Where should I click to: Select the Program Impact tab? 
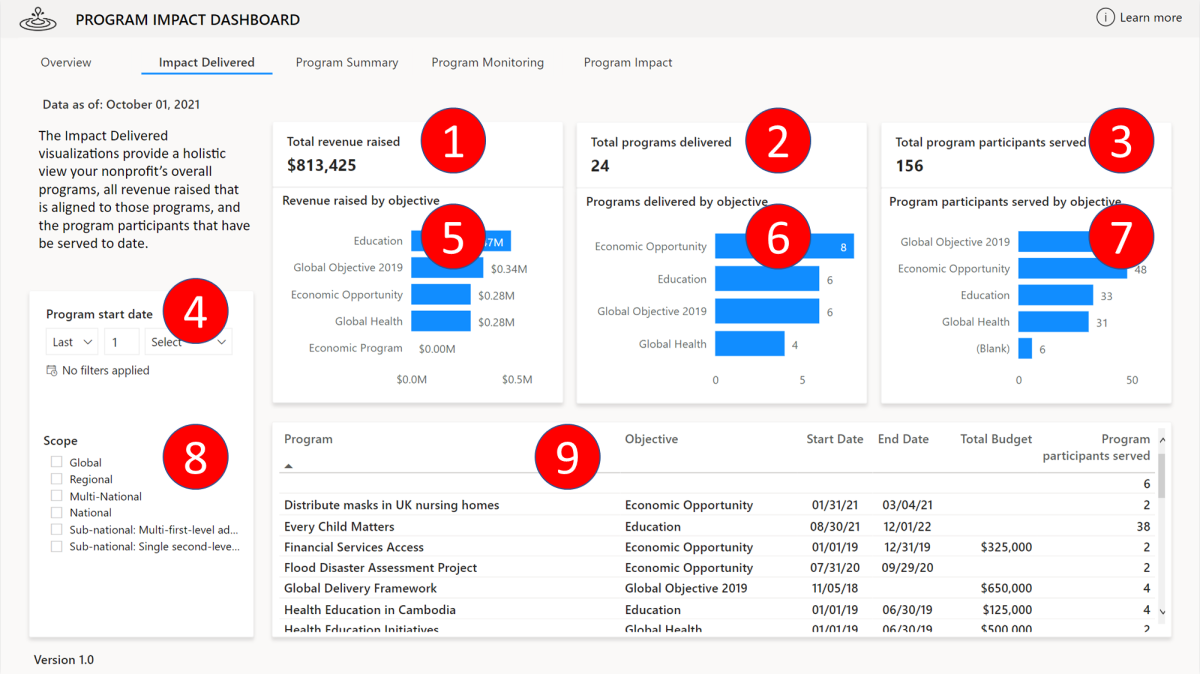point(628,62)
